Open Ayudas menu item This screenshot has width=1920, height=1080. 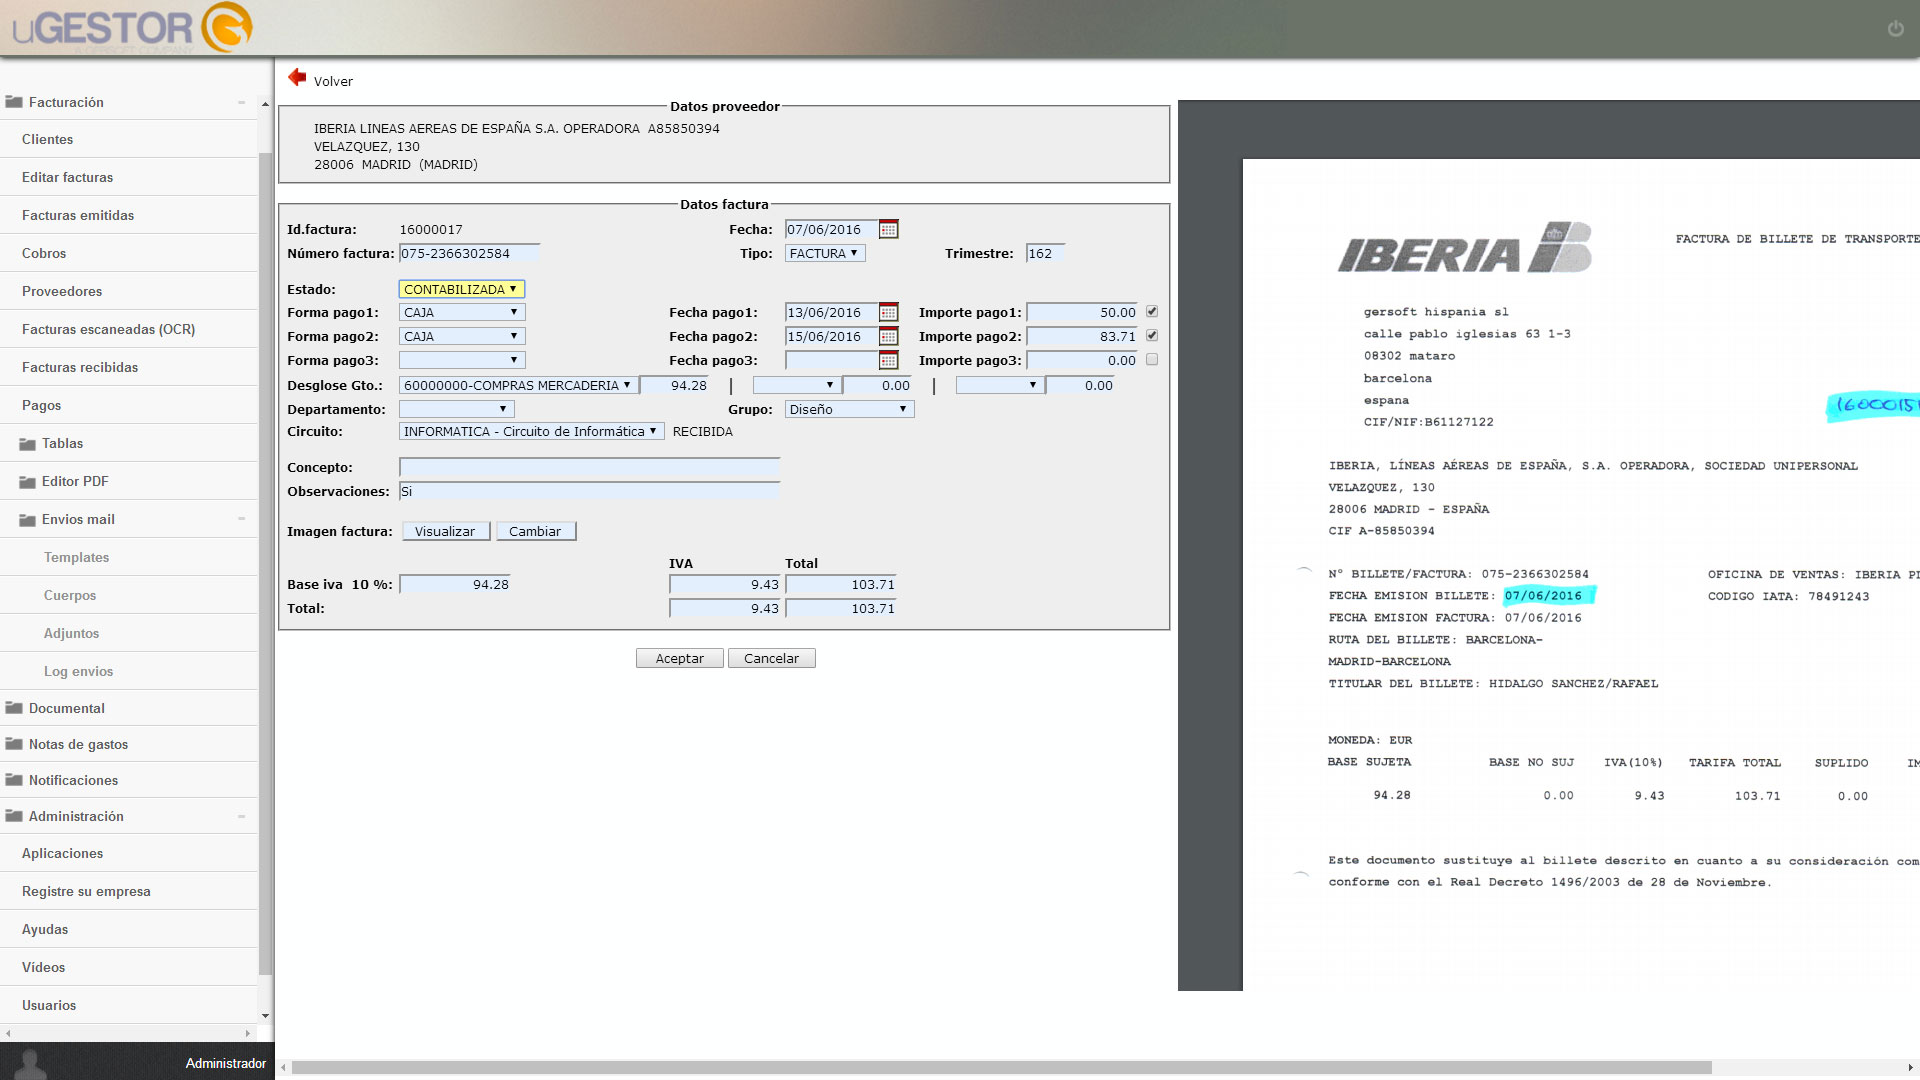[129, 929]
